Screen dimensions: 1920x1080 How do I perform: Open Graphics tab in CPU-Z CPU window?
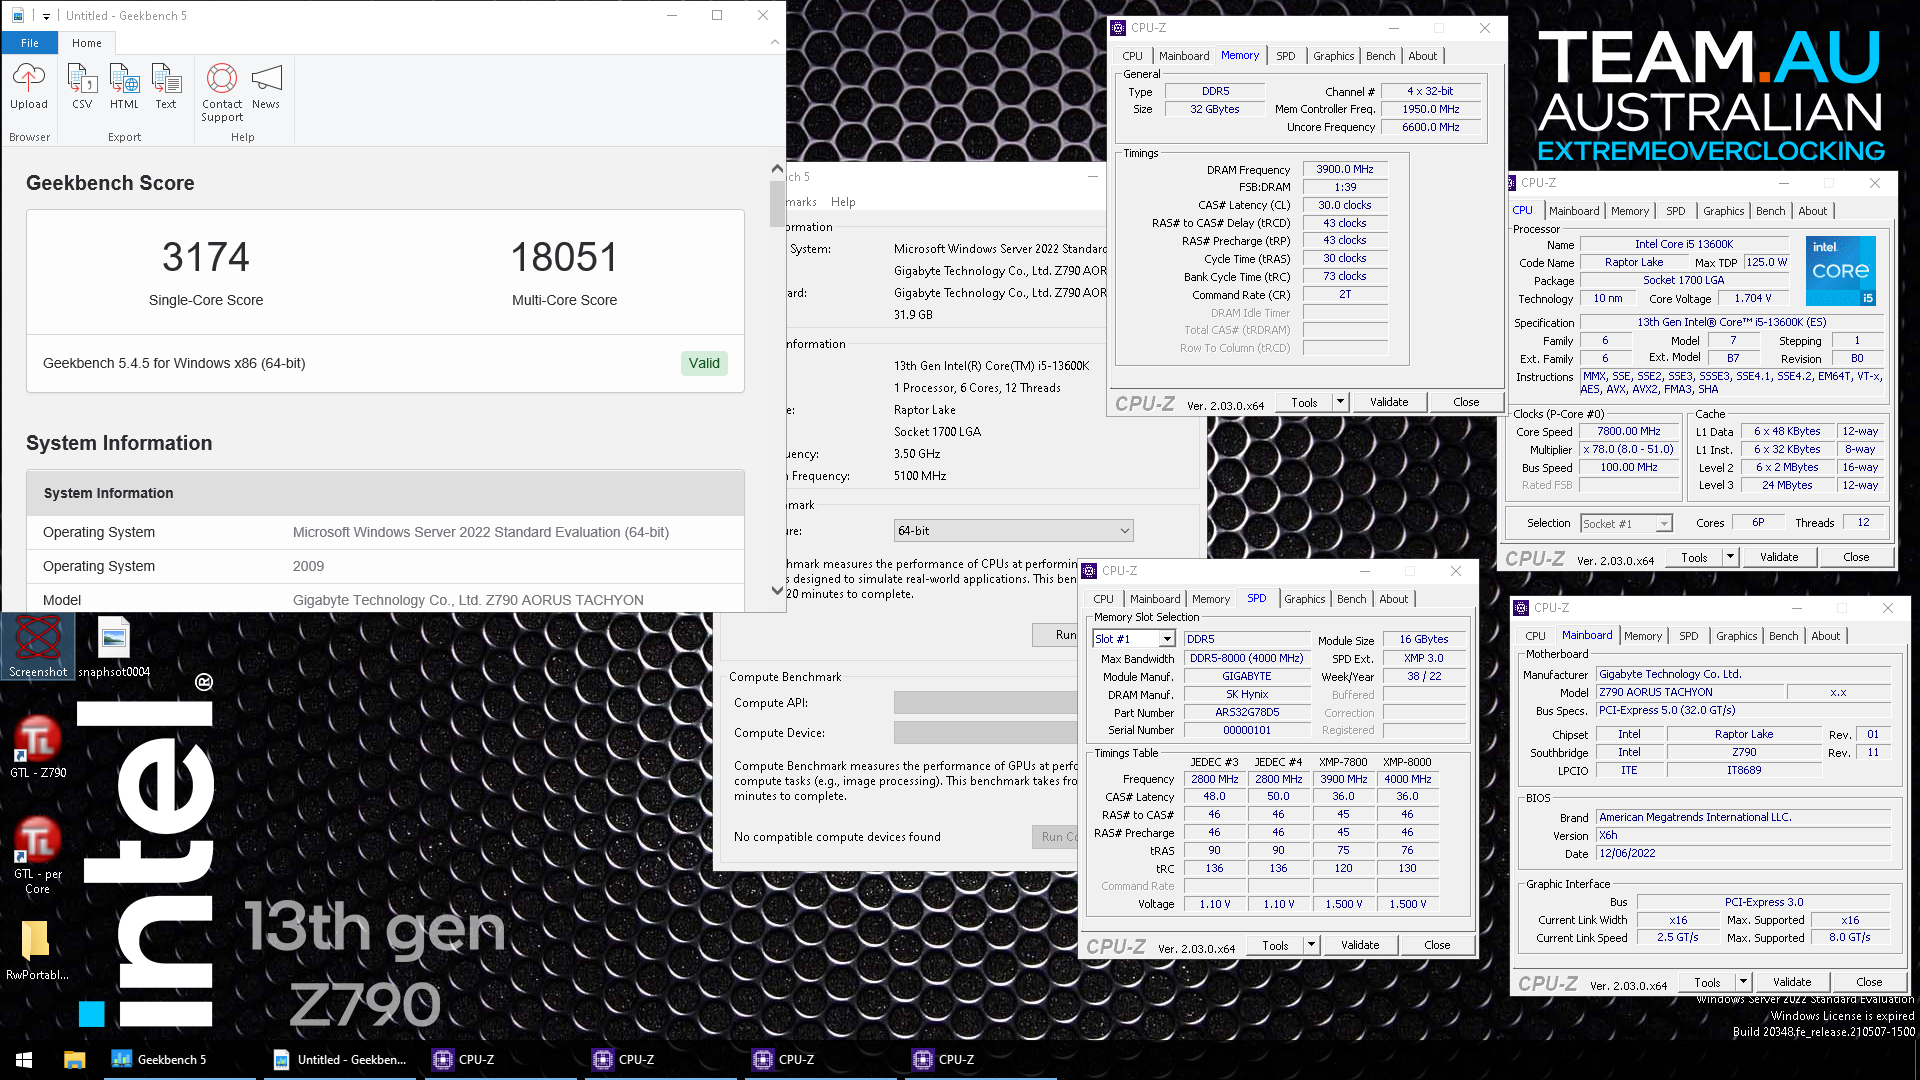(1723, 211)
